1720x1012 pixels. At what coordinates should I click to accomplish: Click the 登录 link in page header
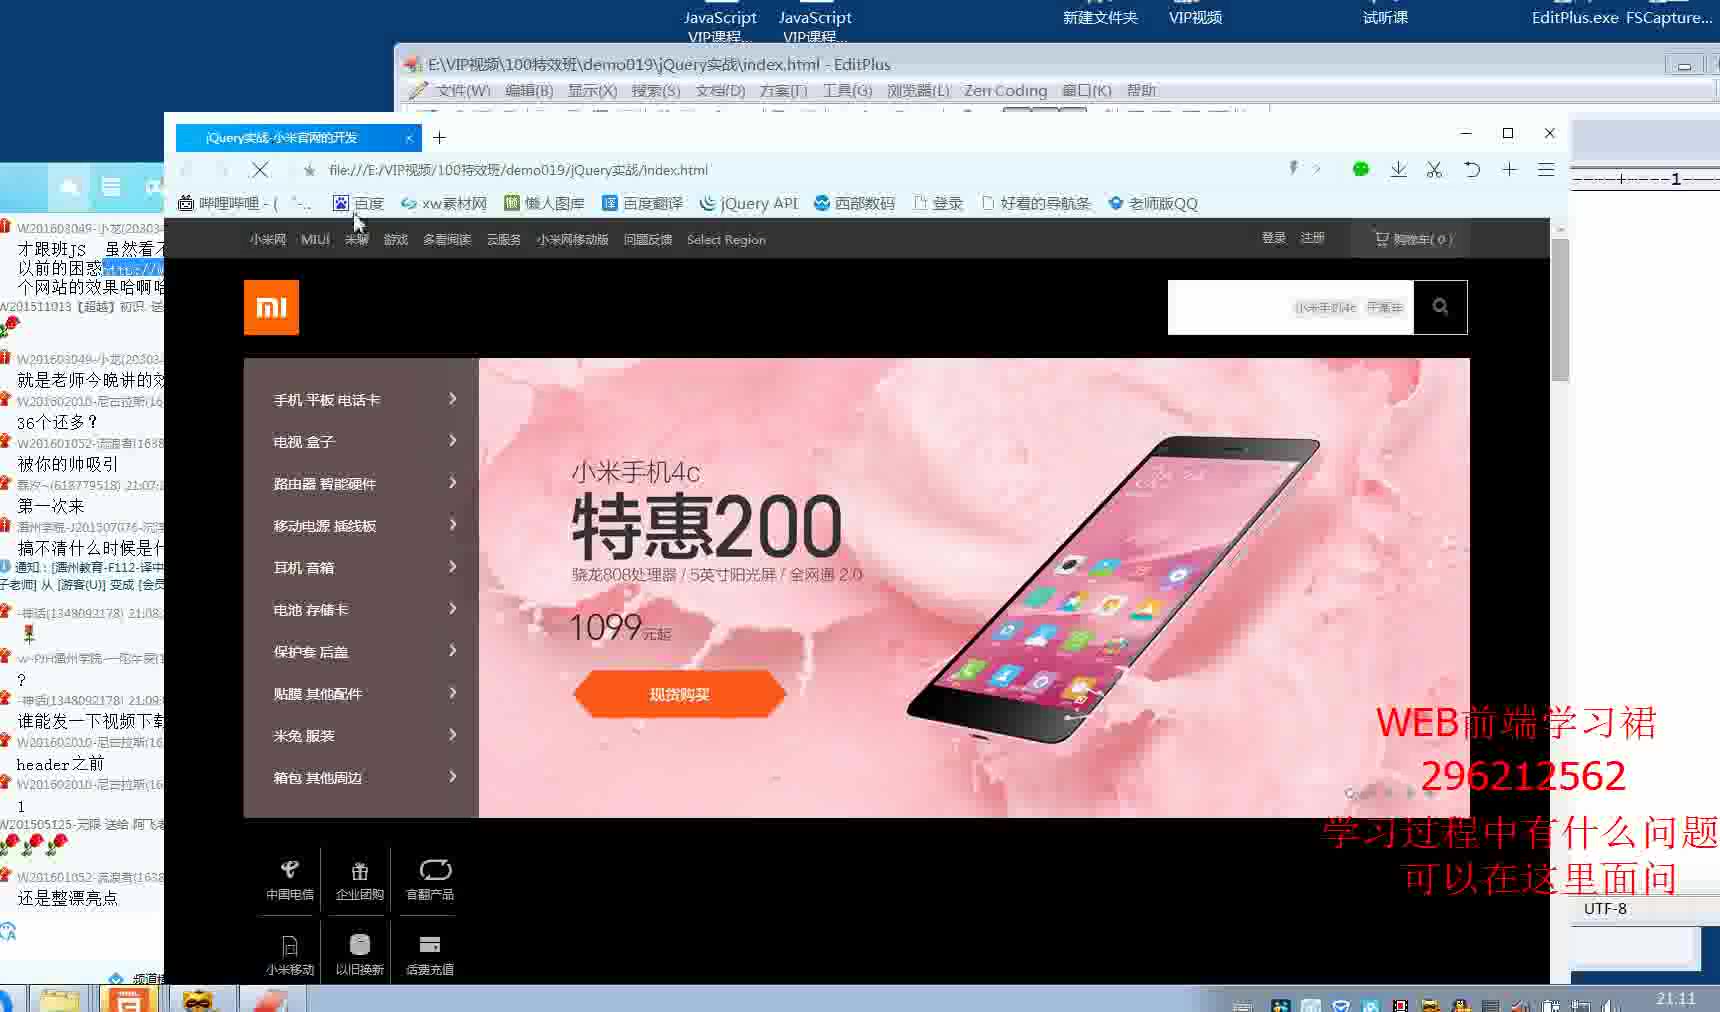[1274, 238]
